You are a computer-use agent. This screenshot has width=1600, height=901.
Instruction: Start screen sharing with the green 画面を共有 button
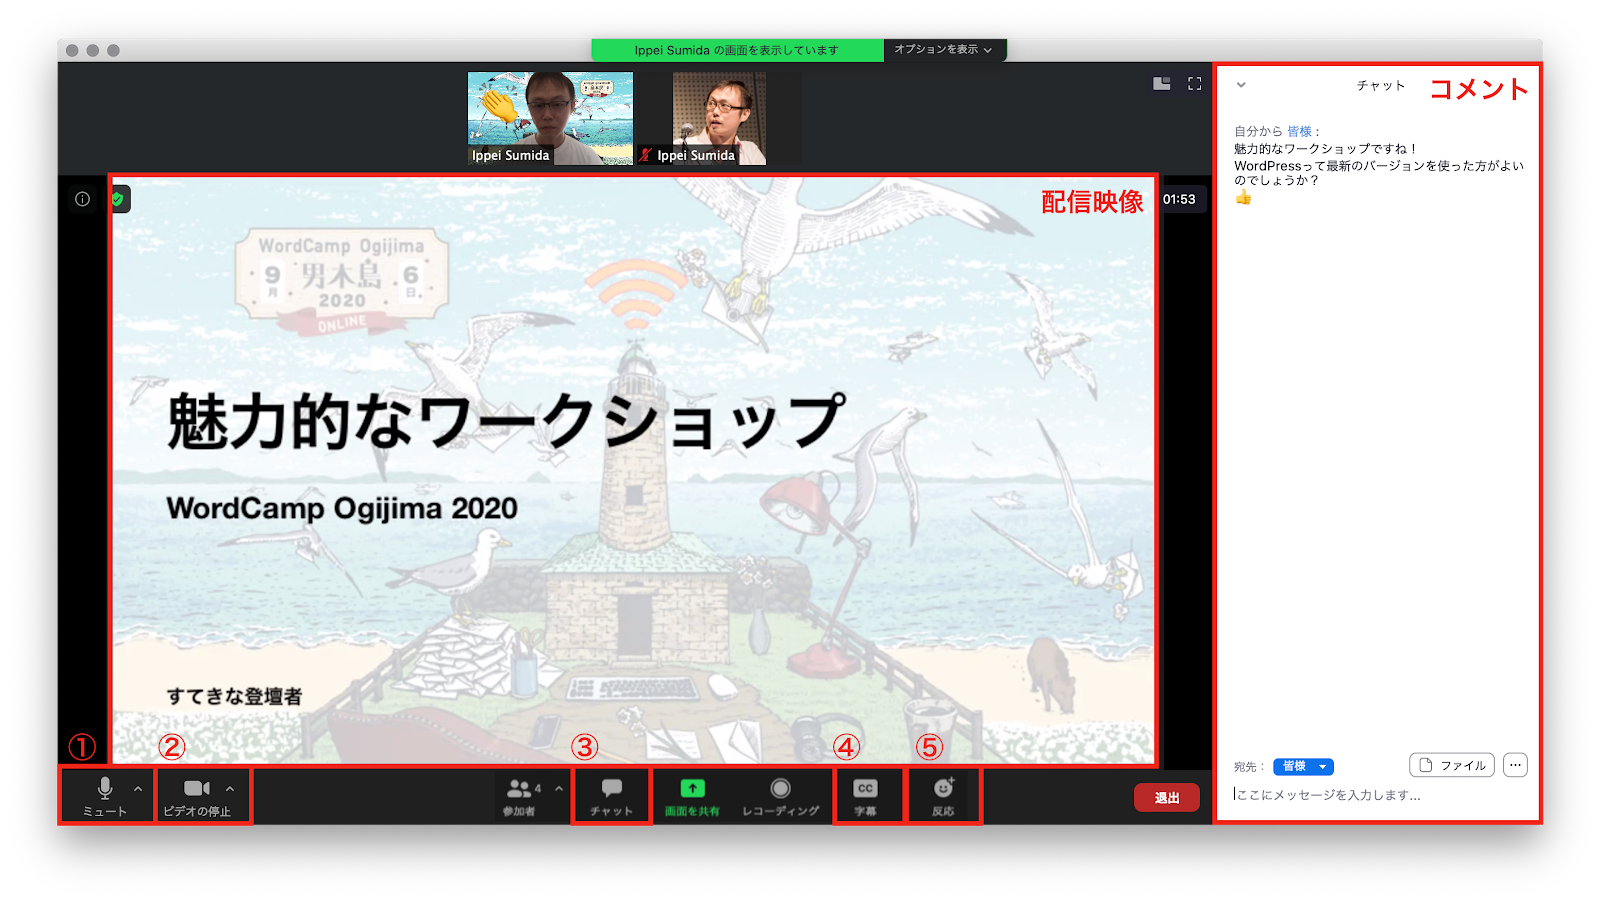pyautogui.click(x=692, y=797)
